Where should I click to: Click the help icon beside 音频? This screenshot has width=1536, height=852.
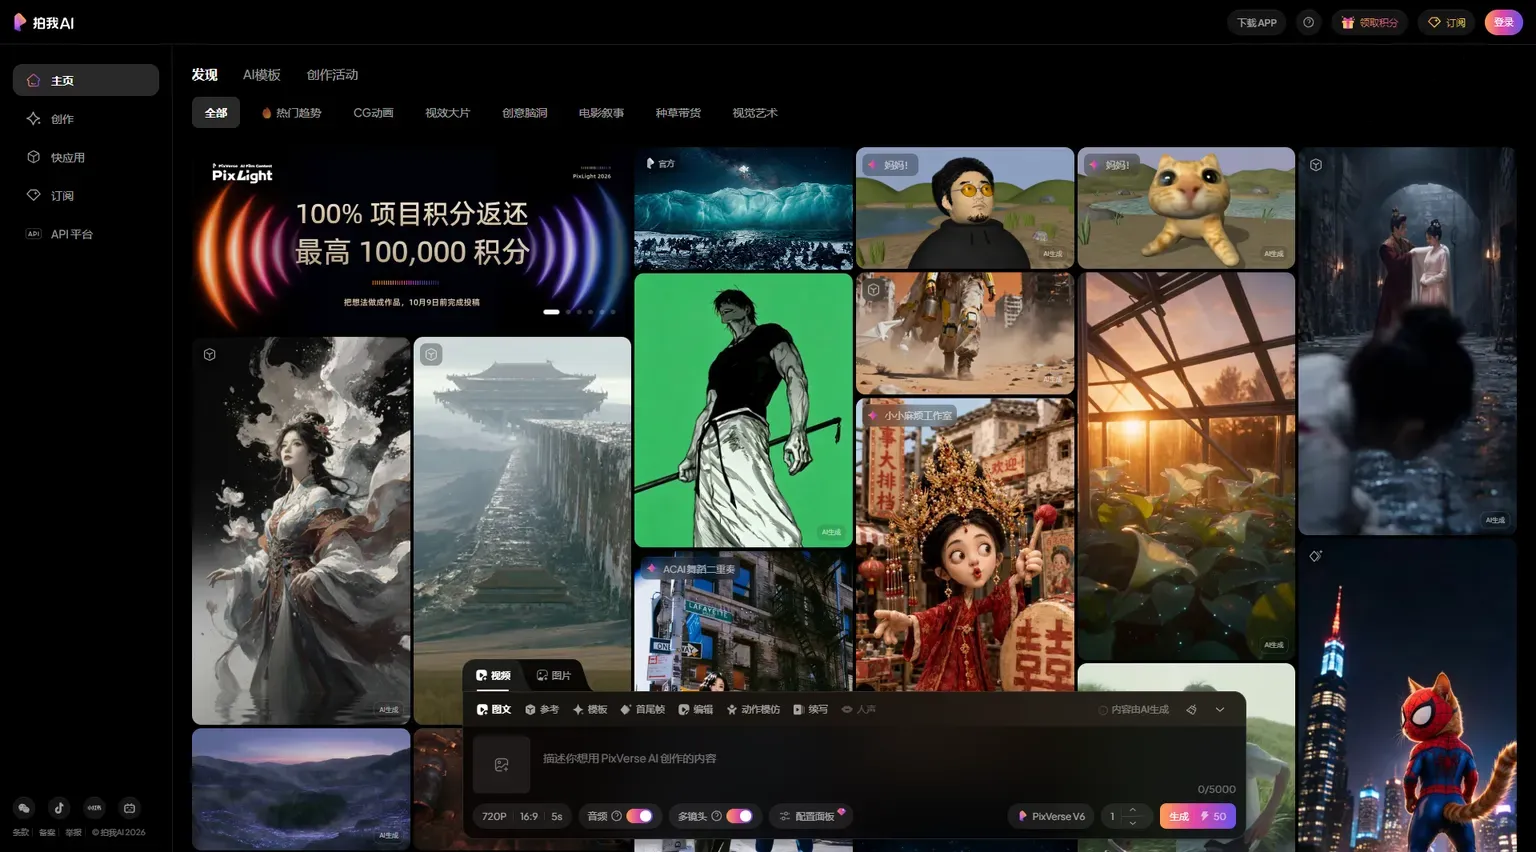pos(617,816)
